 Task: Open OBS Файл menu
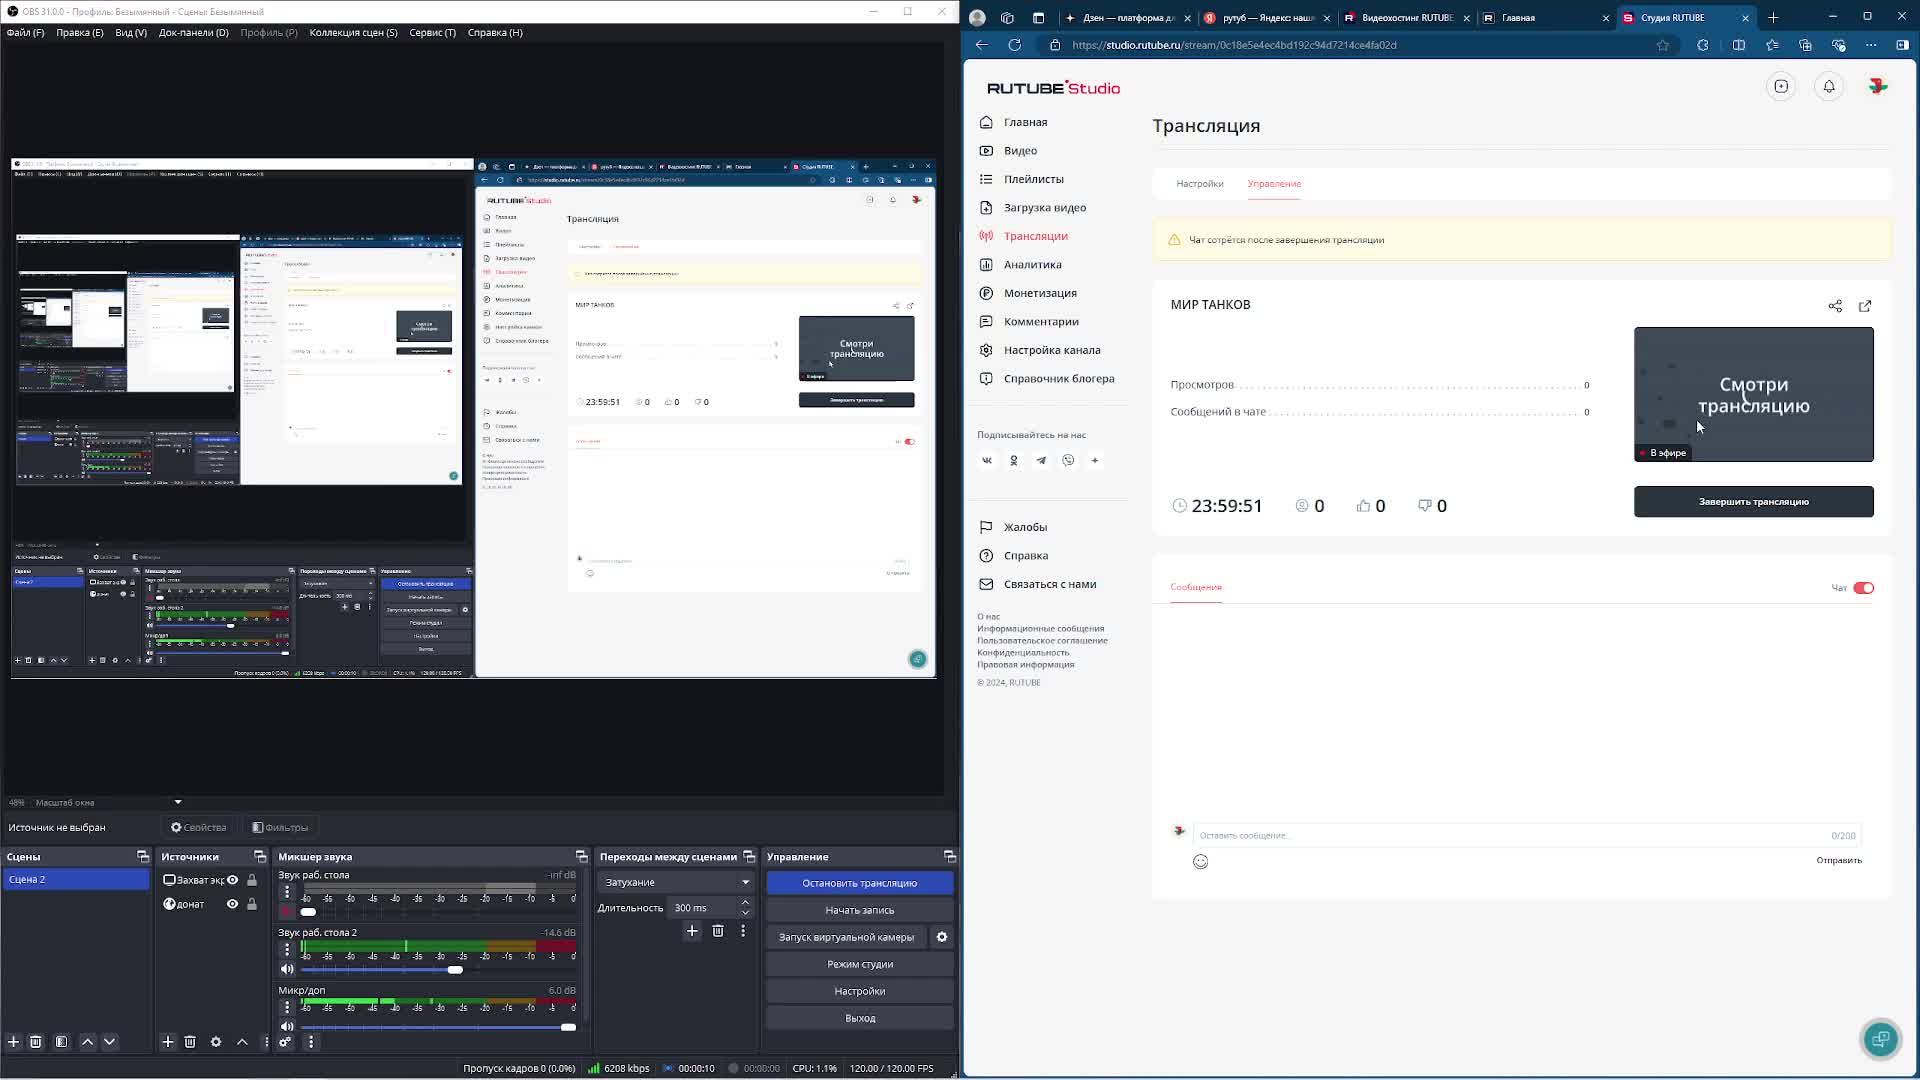(25, 32)
